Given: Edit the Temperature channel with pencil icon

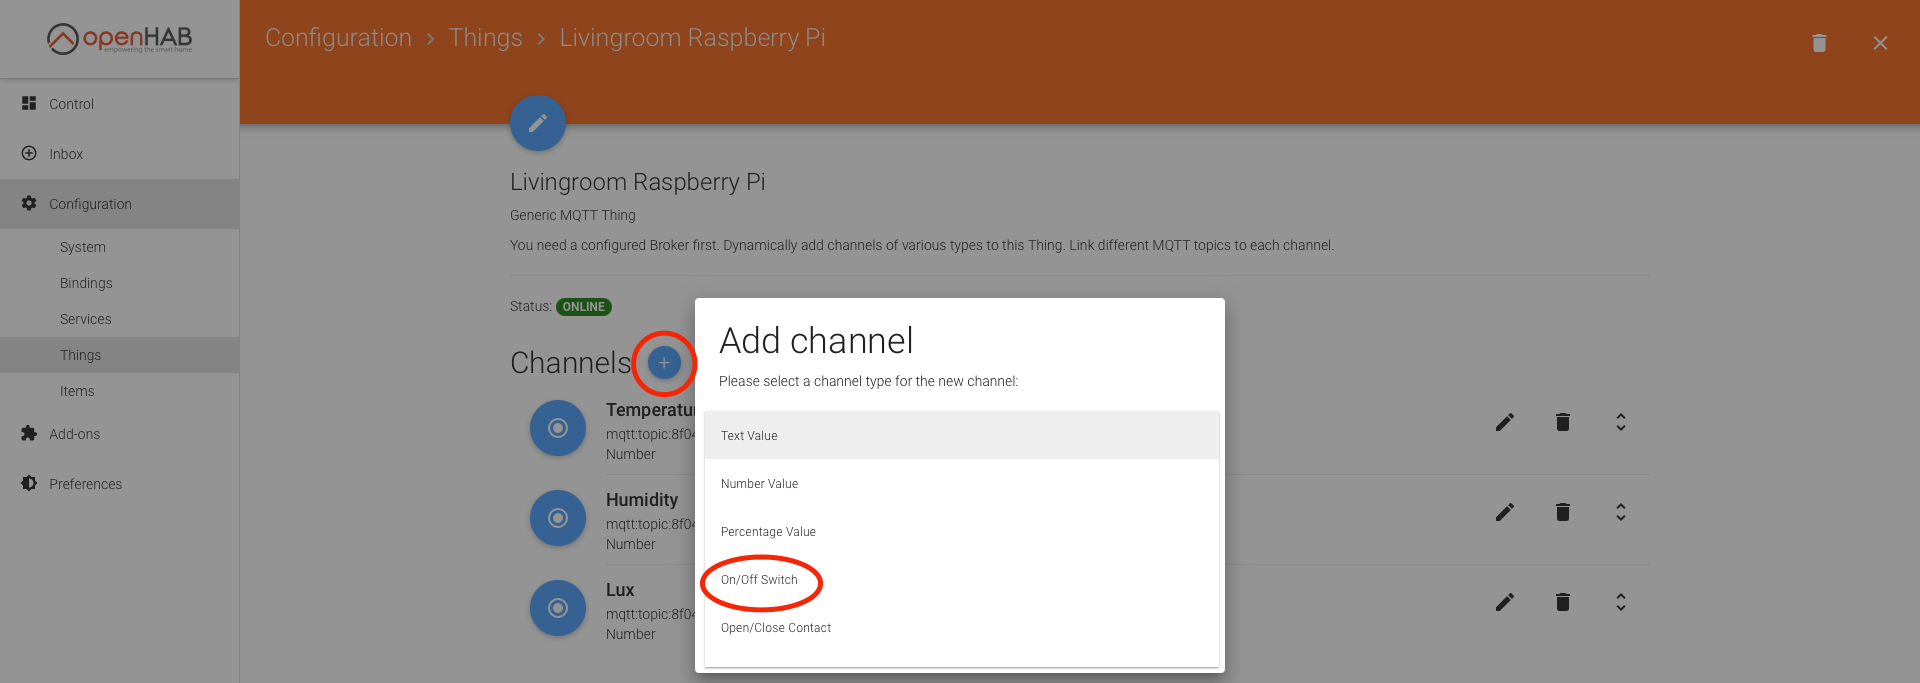Looking at the screenshot, I should (1504, 422).
